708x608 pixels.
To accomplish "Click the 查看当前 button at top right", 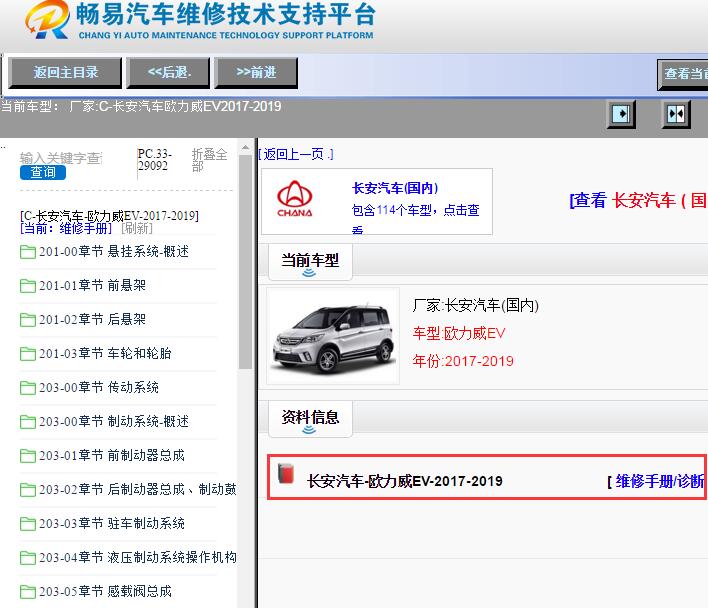I will (x=683, y=74).
